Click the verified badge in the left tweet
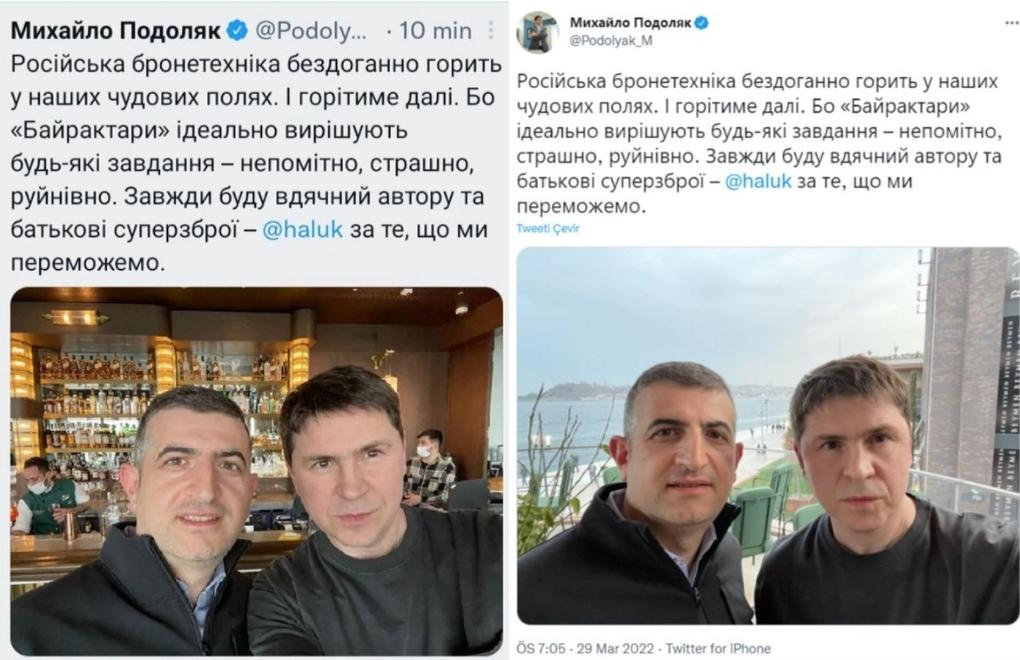 [x=237, y=30]
